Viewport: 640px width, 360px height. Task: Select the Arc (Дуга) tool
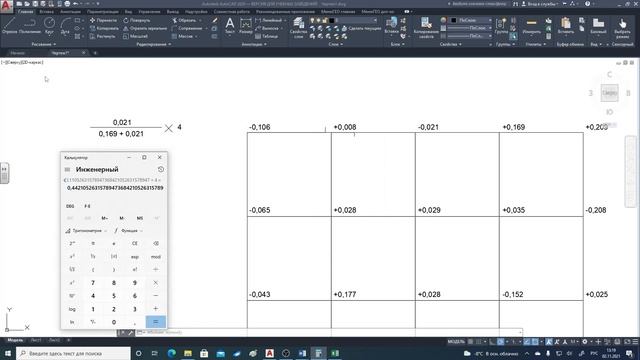click(x=65, y=25)
